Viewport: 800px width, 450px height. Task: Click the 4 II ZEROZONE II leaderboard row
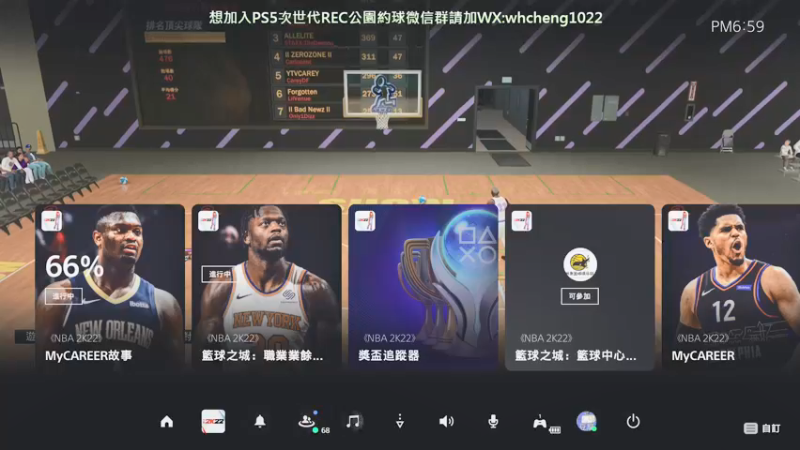pyautogui.click(x=339, y=57)
